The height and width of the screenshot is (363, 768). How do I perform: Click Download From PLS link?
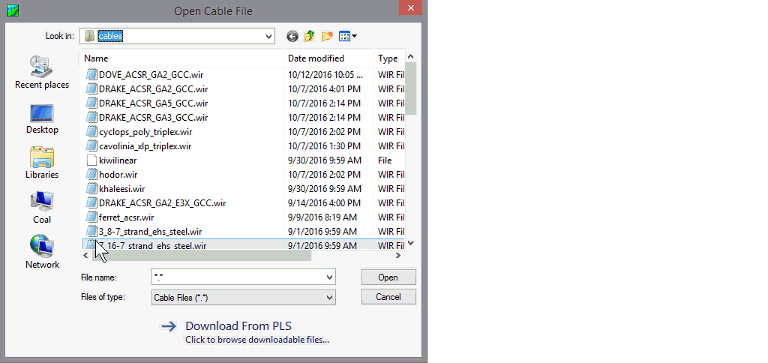click(239, 326)
